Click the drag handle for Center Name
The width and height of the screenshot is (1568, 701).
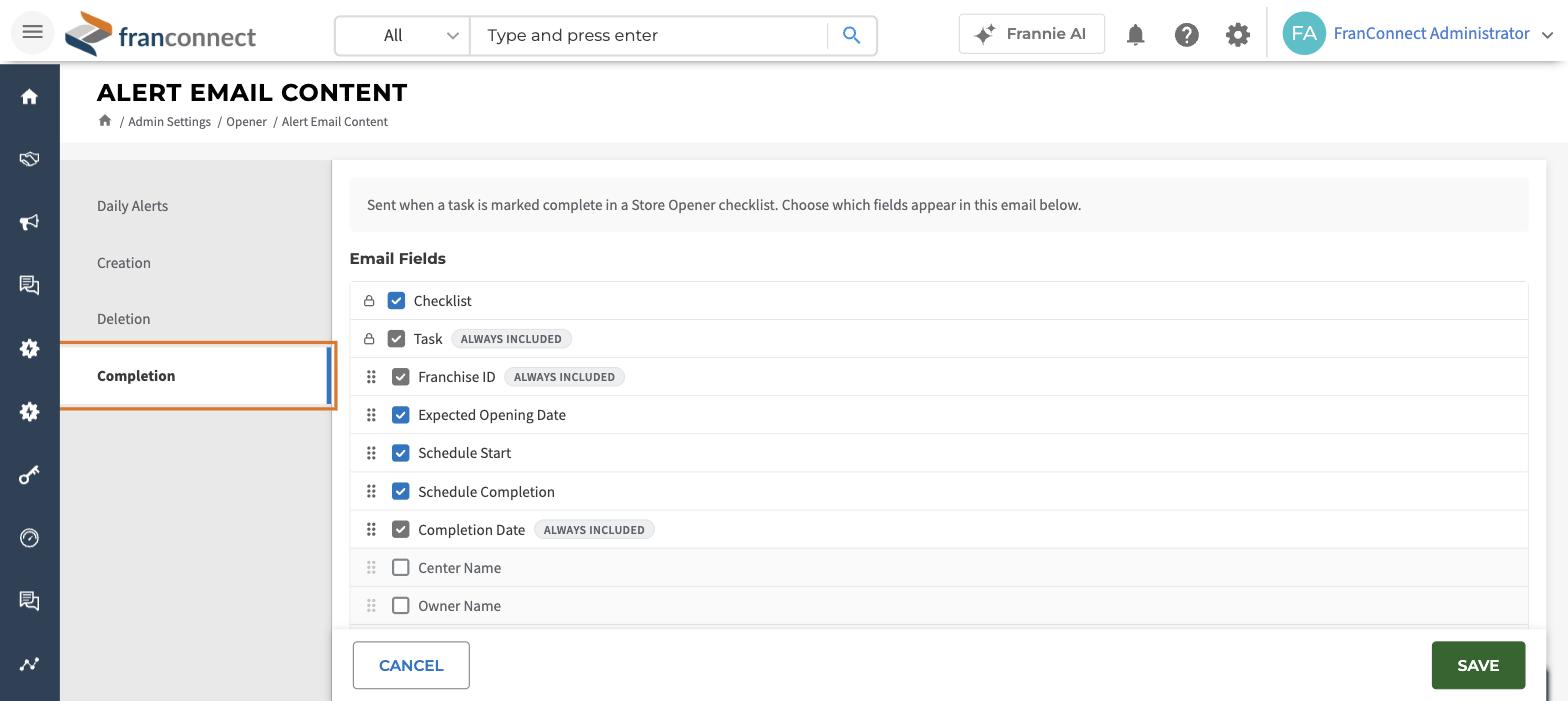point(371,567)
